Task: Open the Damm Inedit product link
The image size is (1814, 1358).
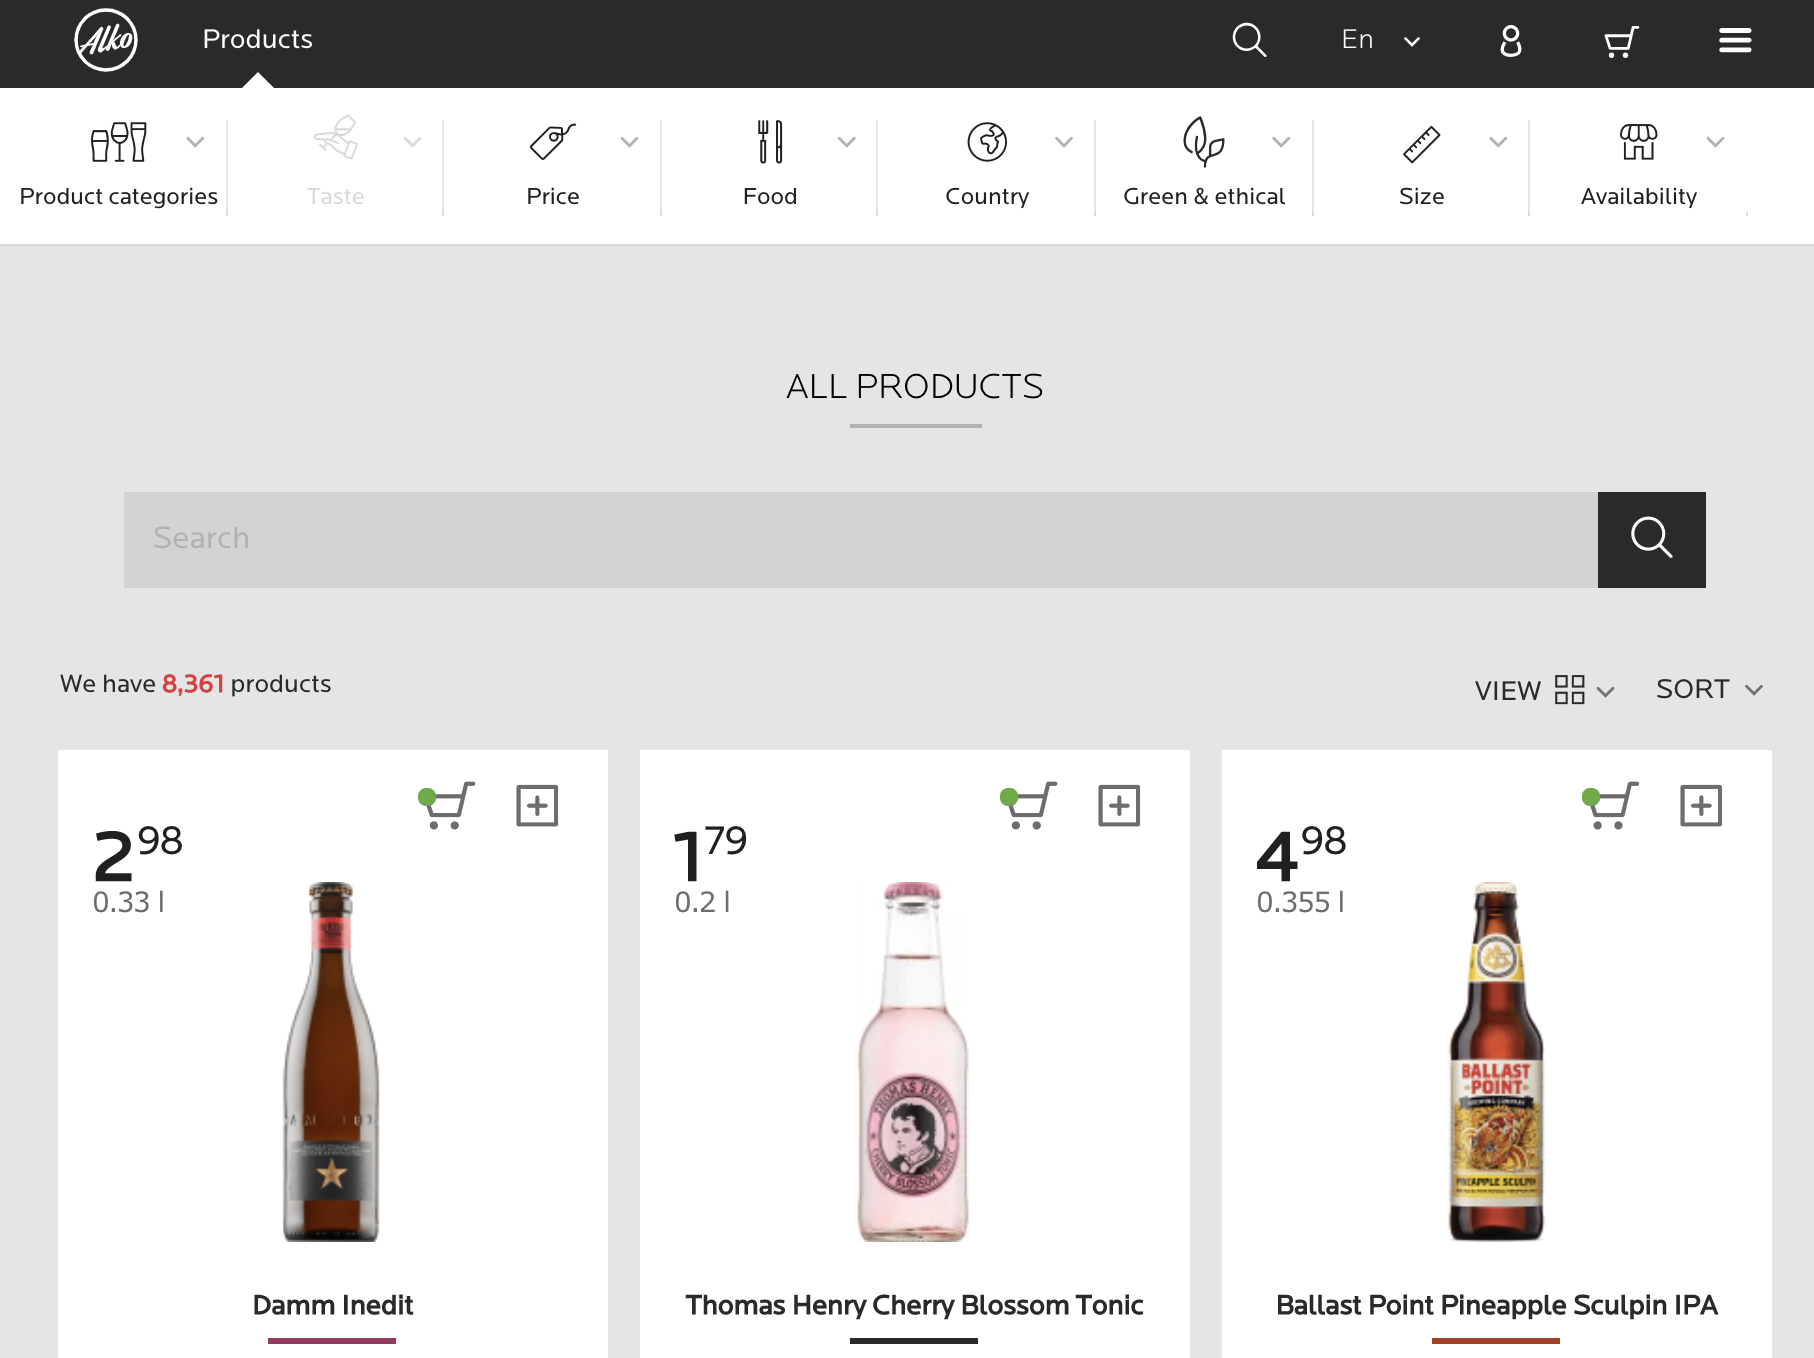Action: coord(333,1305)
